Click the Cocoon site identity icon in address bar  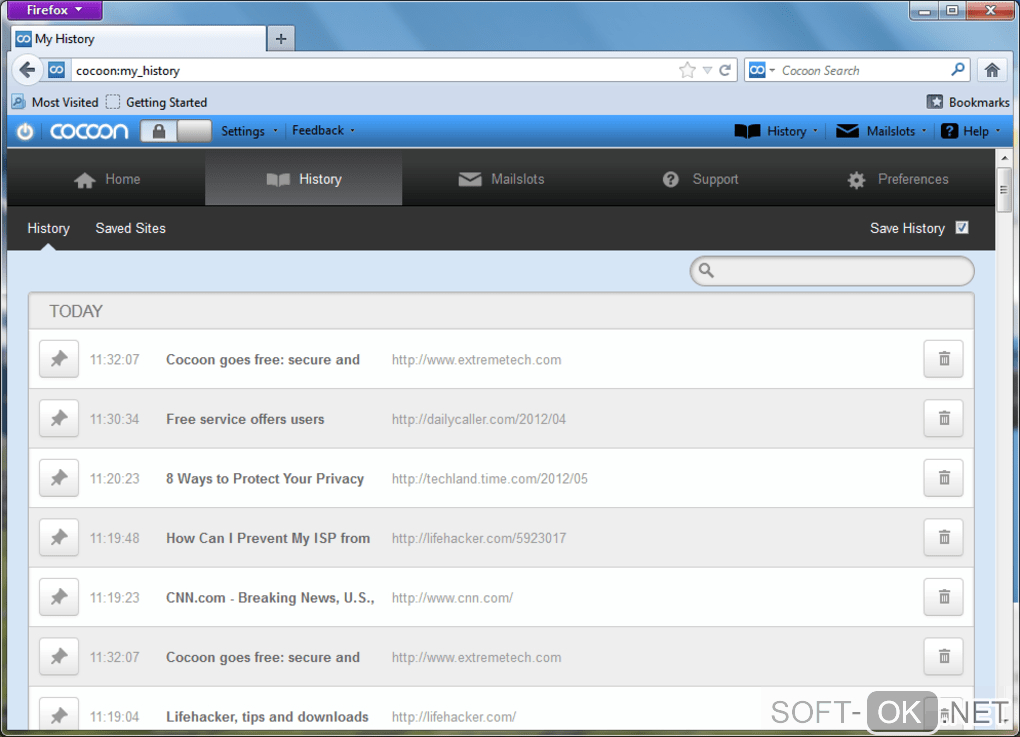tap(57, 70)
